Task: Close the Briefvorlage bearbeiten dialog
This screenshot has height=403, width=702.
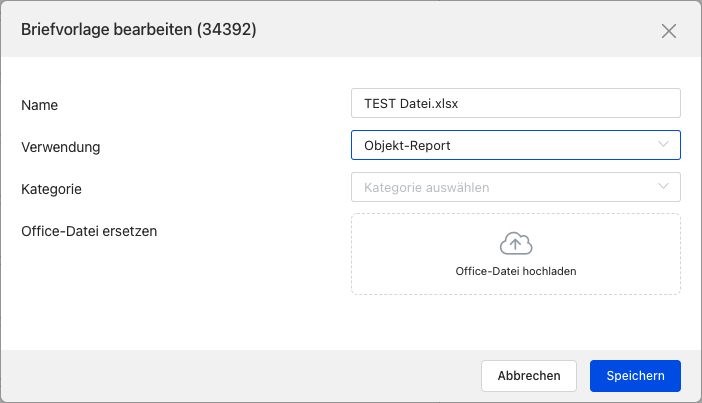Action: [x=669, y=30]
